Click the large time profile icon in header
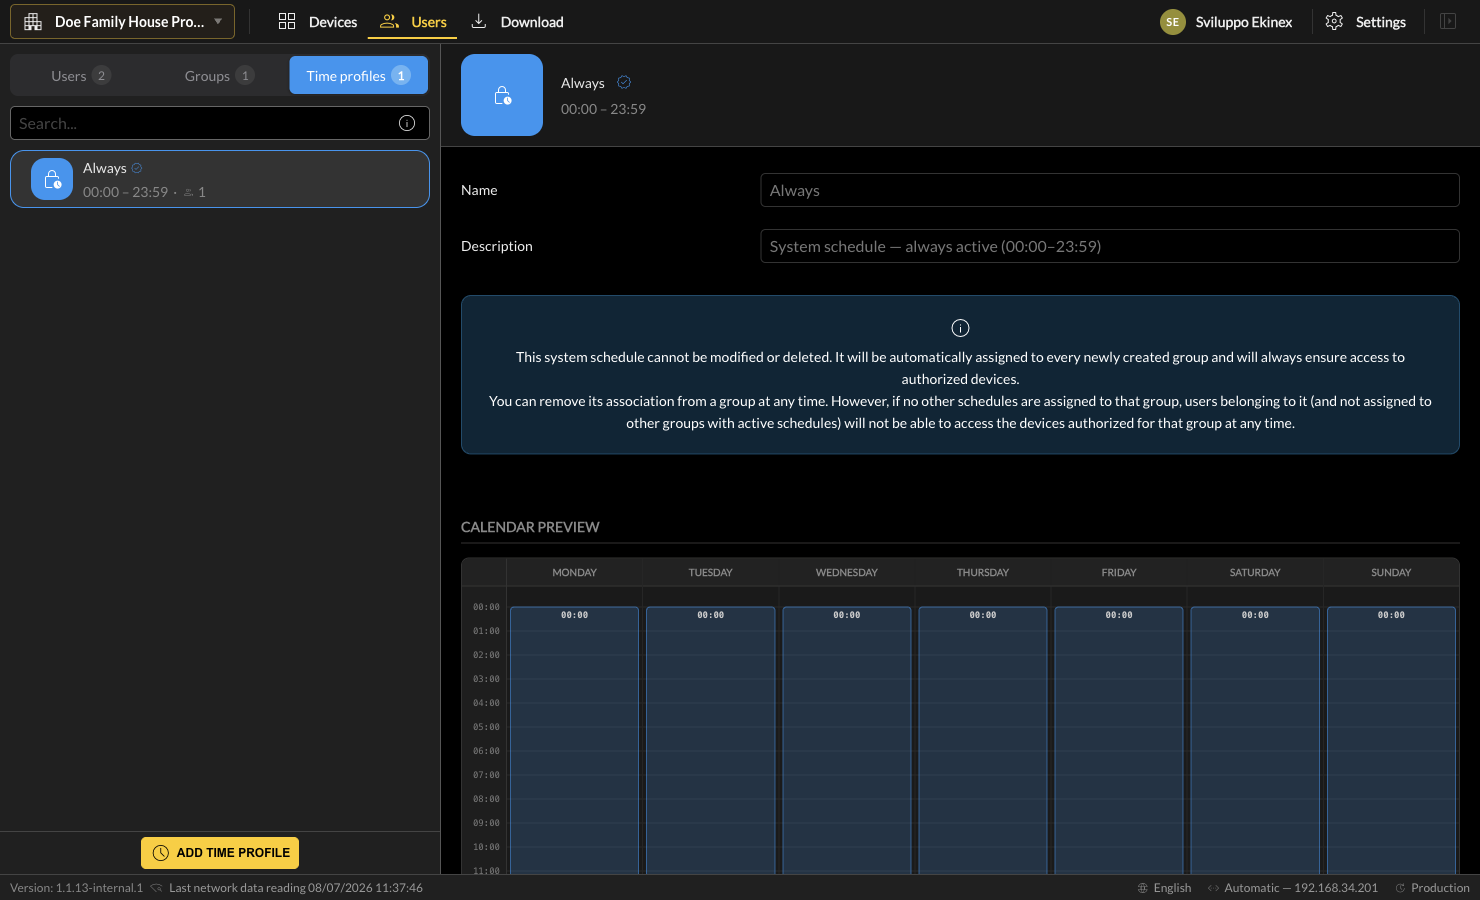 pyautogui.click(x=502, y=95)
